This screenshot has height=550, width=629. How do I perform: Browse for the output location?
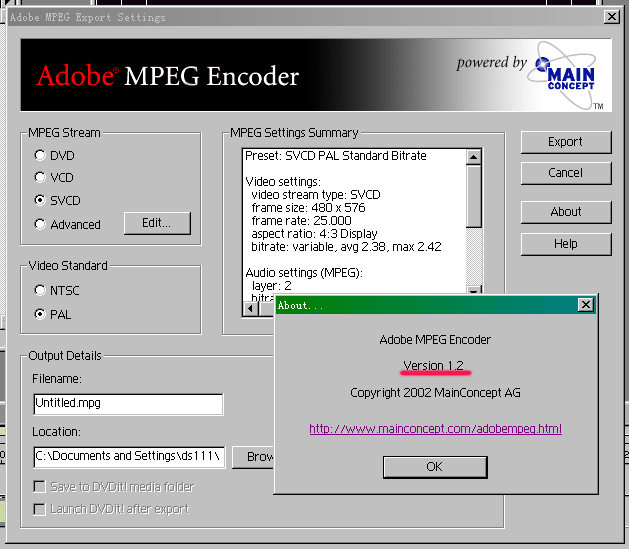pos(254,457)
